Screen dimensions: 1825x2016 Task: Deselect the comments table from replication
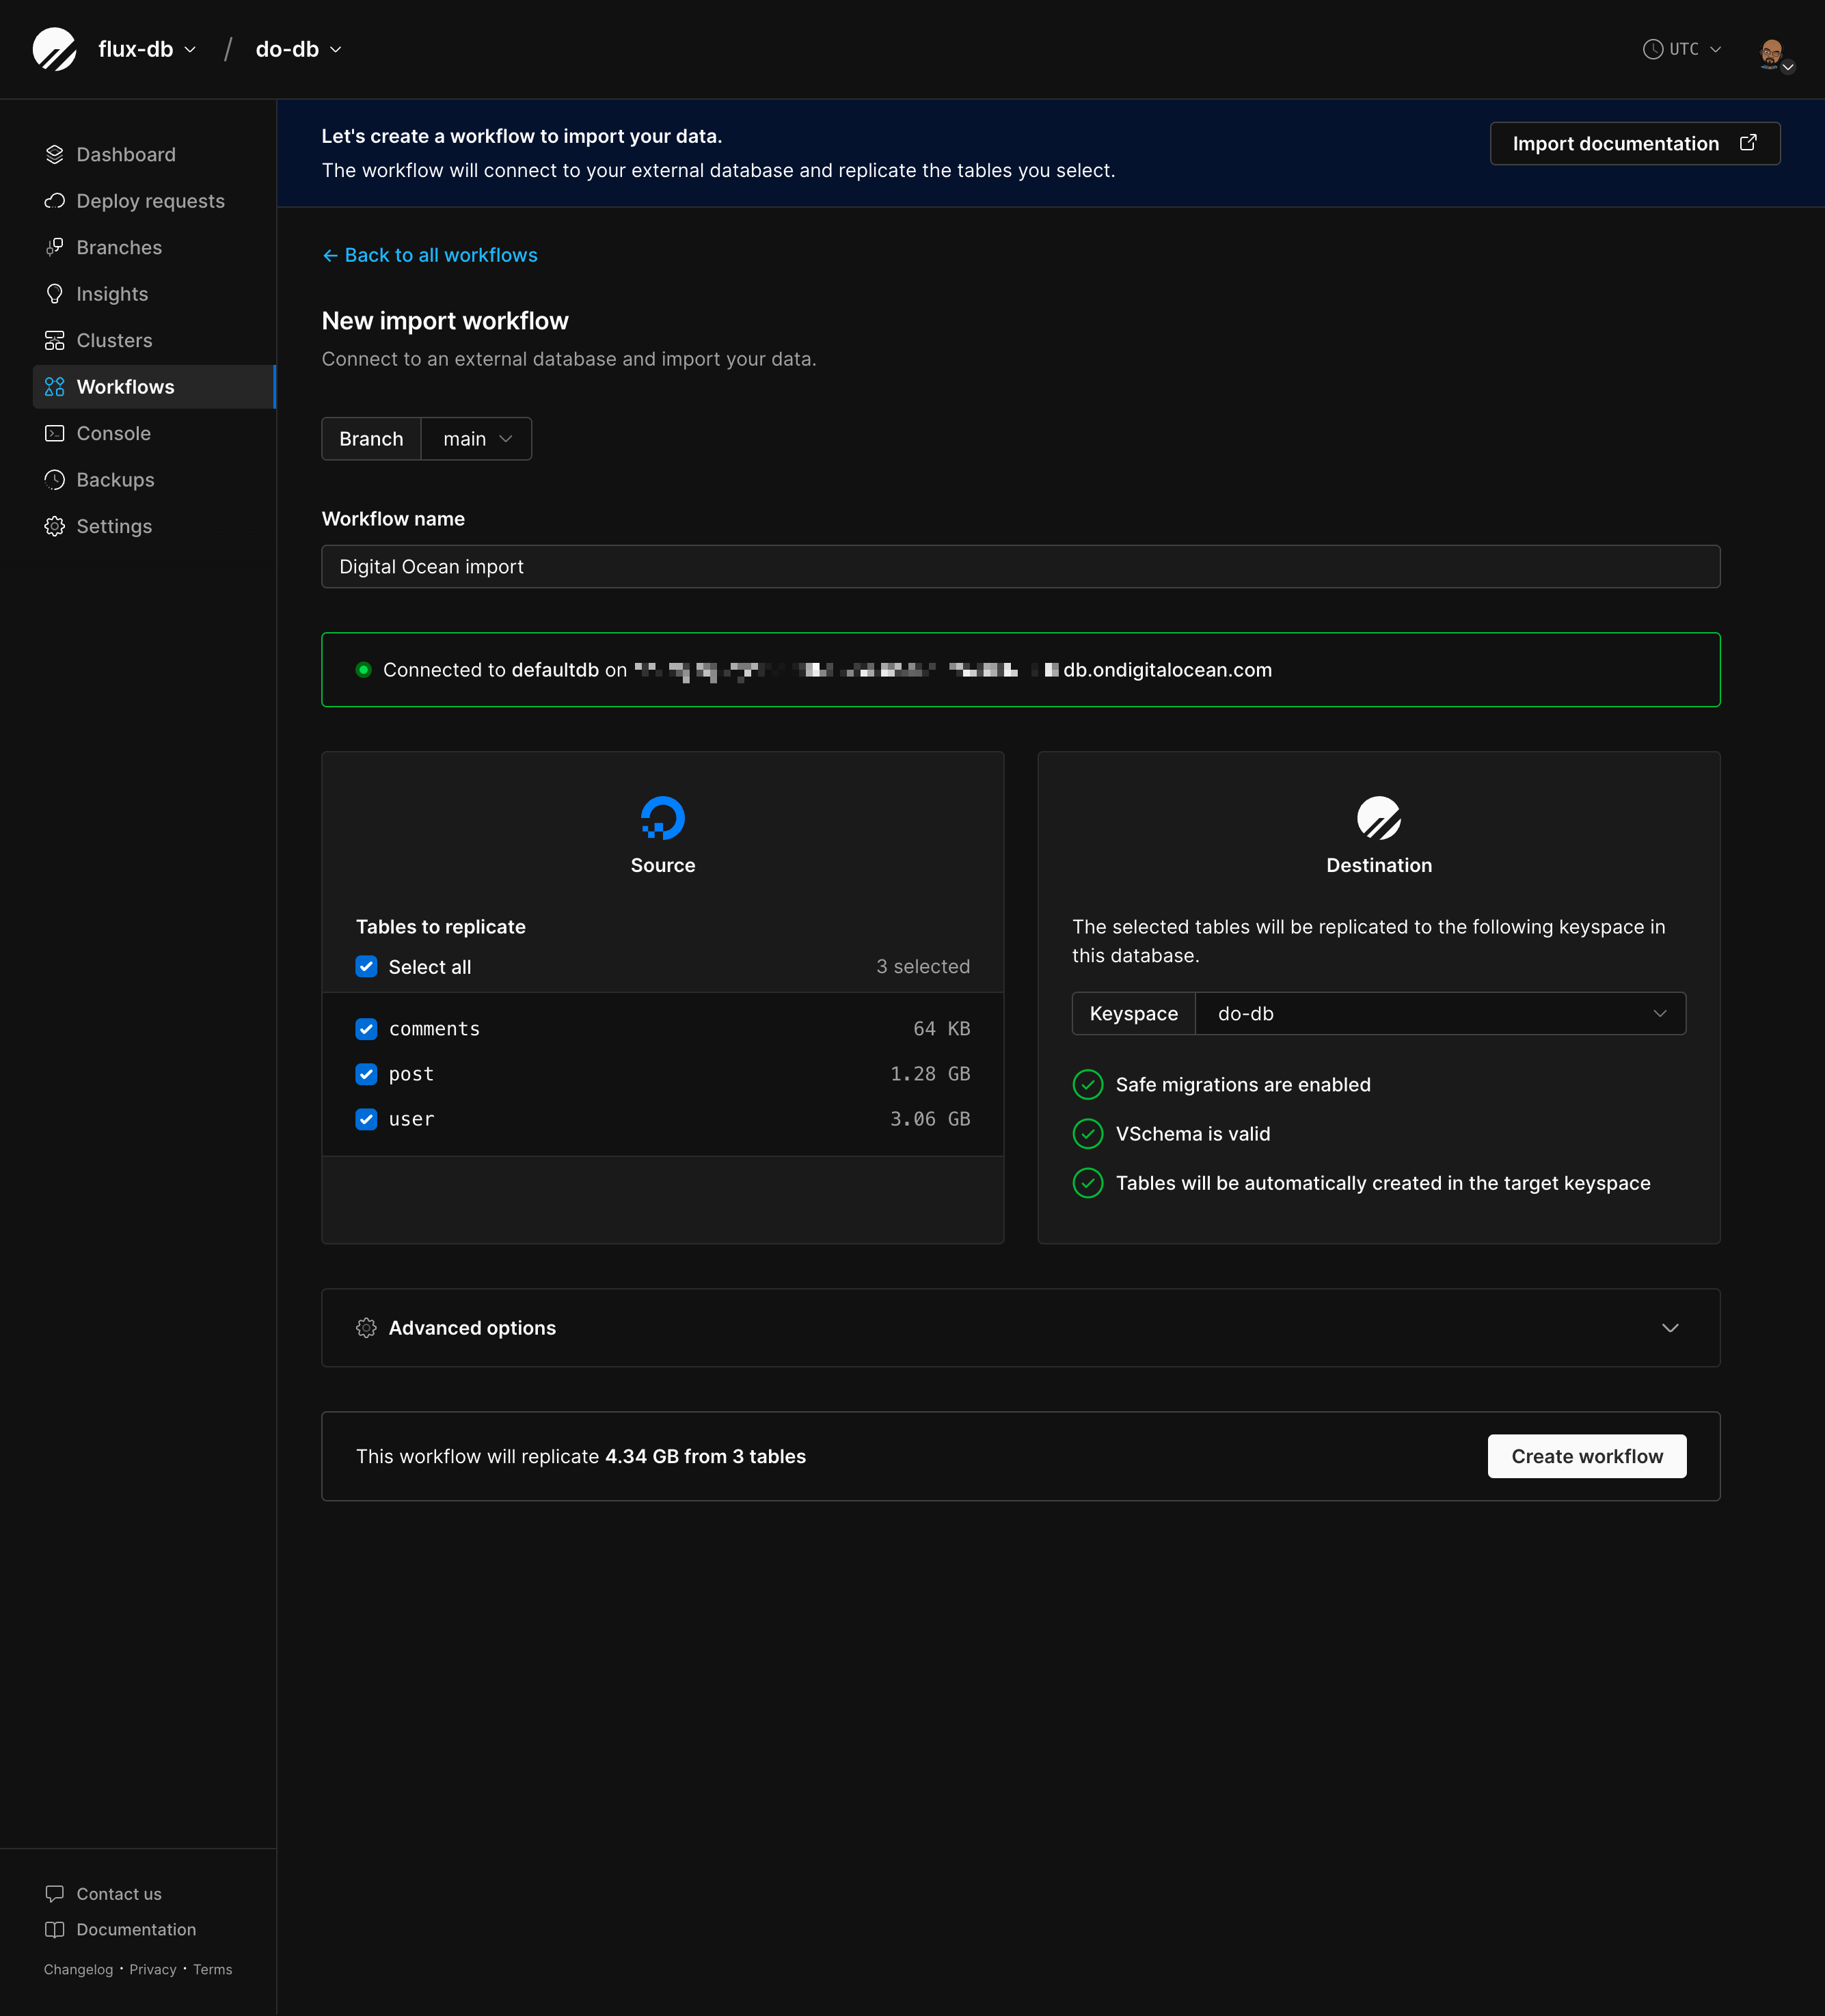[x=366, y=1028]
